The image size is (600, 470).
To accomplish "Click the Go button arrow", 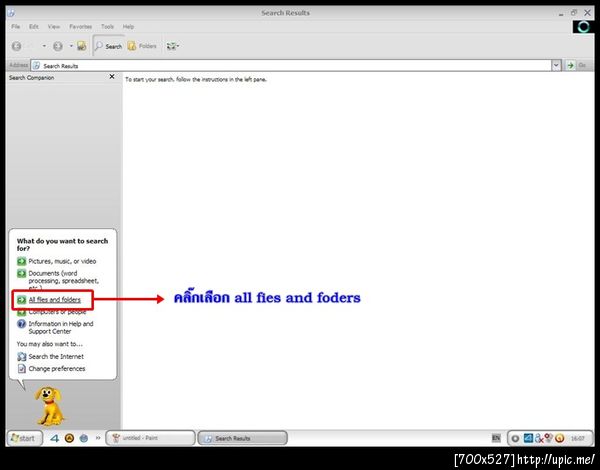I will [x=571, y=66].
